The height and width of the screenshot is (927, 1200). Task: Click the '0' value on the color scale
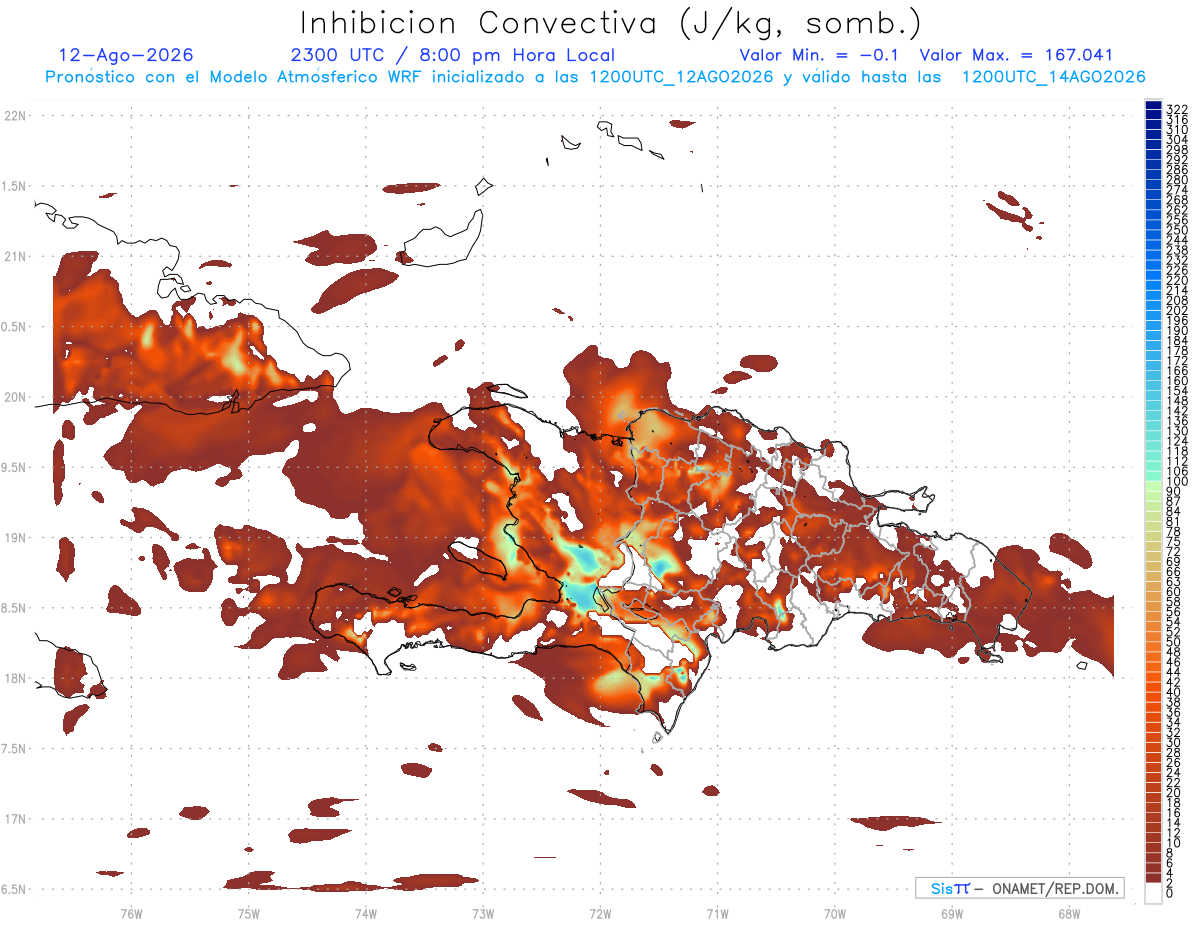click(x=1171, y=892)
